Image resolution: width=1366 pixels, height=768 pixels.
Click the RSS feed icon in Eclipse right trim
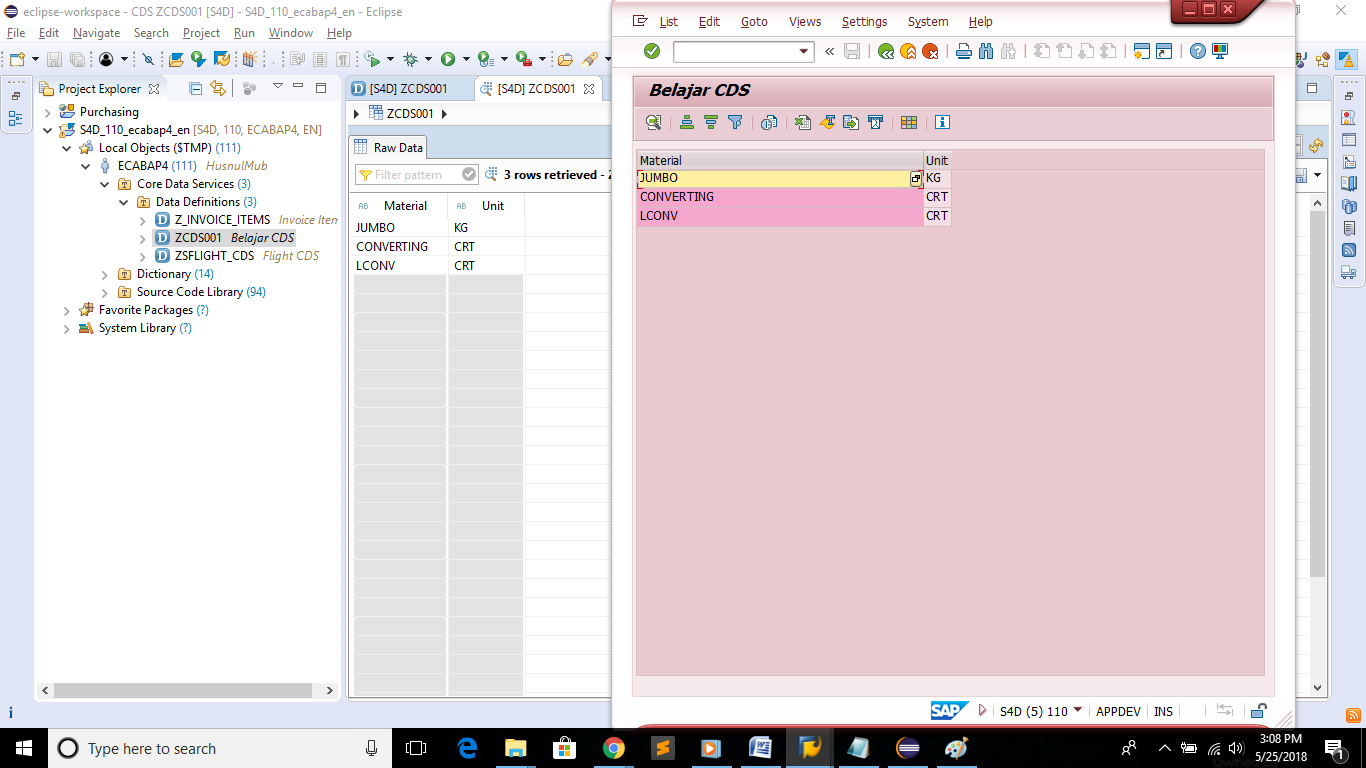[1348, 250]
